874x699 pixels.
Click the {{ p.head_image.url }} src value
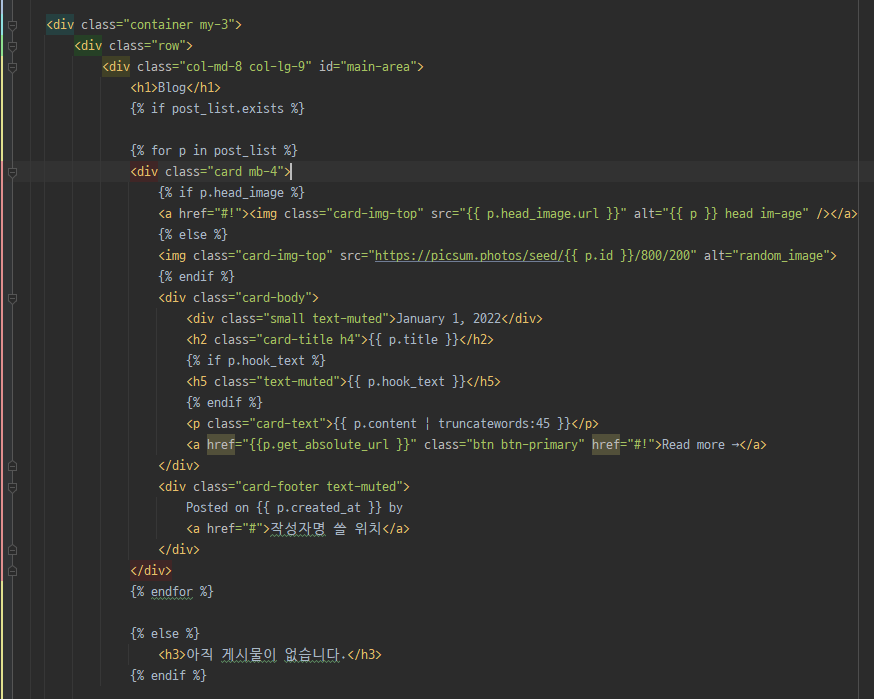543,214
